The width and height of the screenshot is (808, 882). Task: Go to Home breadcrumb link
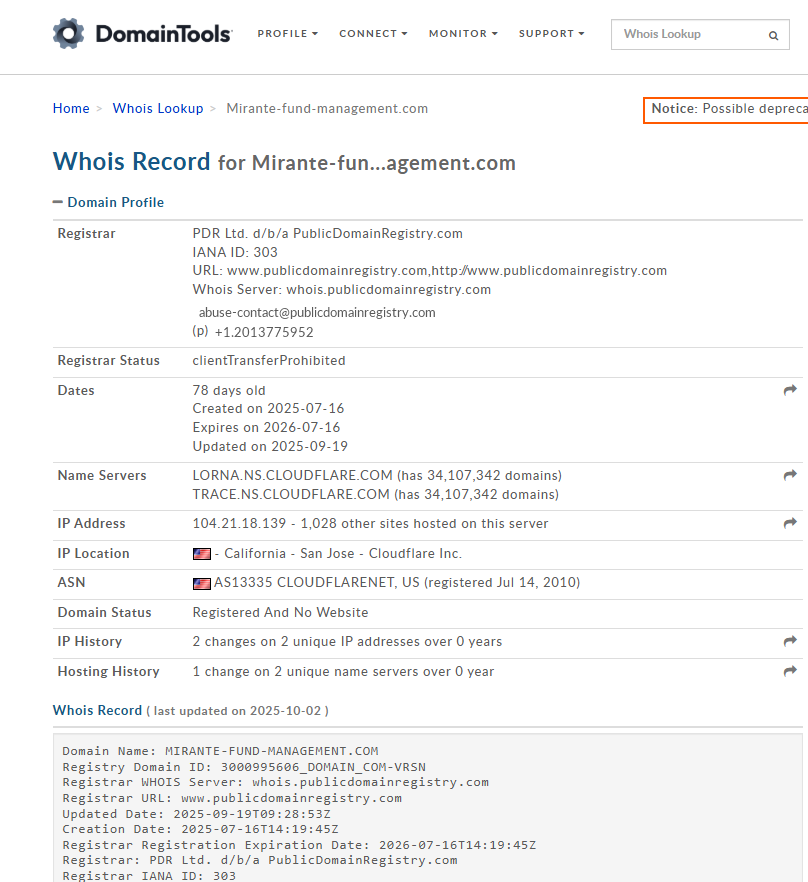(71, 109)
